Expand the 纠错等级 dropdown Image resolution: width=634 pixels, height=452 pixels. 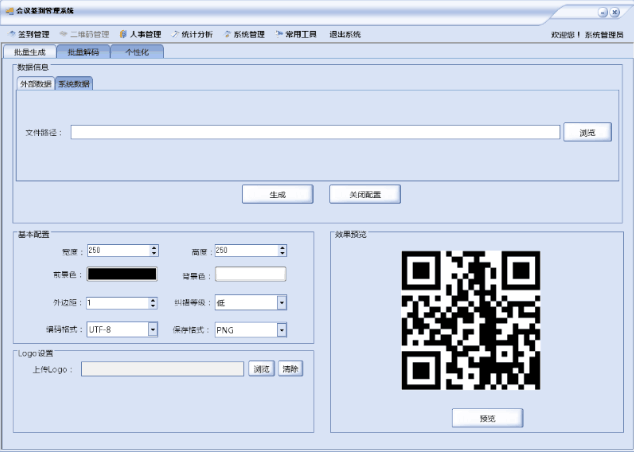coord(282,302)
